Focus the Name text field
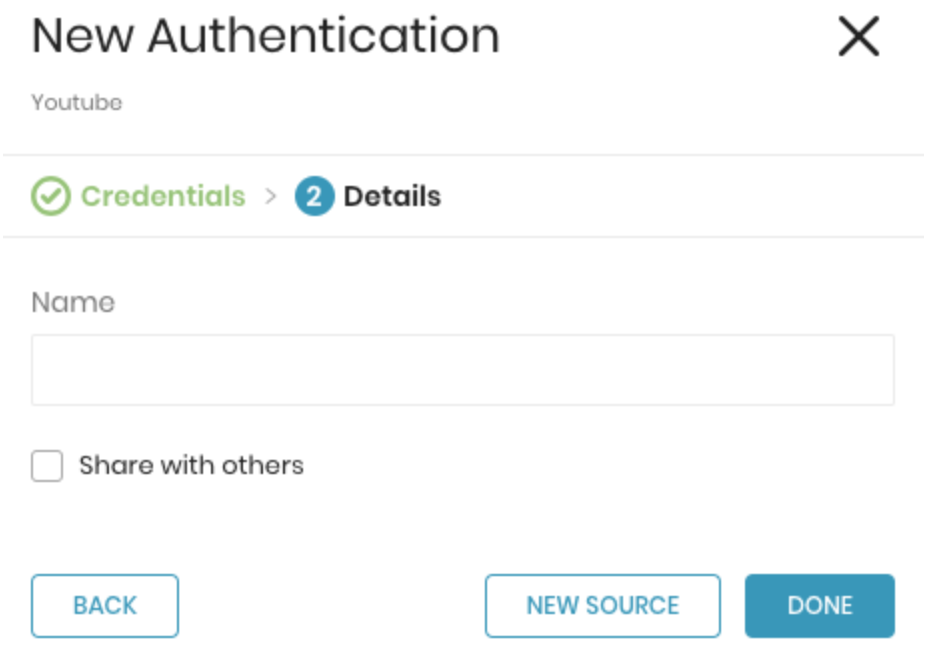This screenshot has width=938, height=670. pos(462,370)
